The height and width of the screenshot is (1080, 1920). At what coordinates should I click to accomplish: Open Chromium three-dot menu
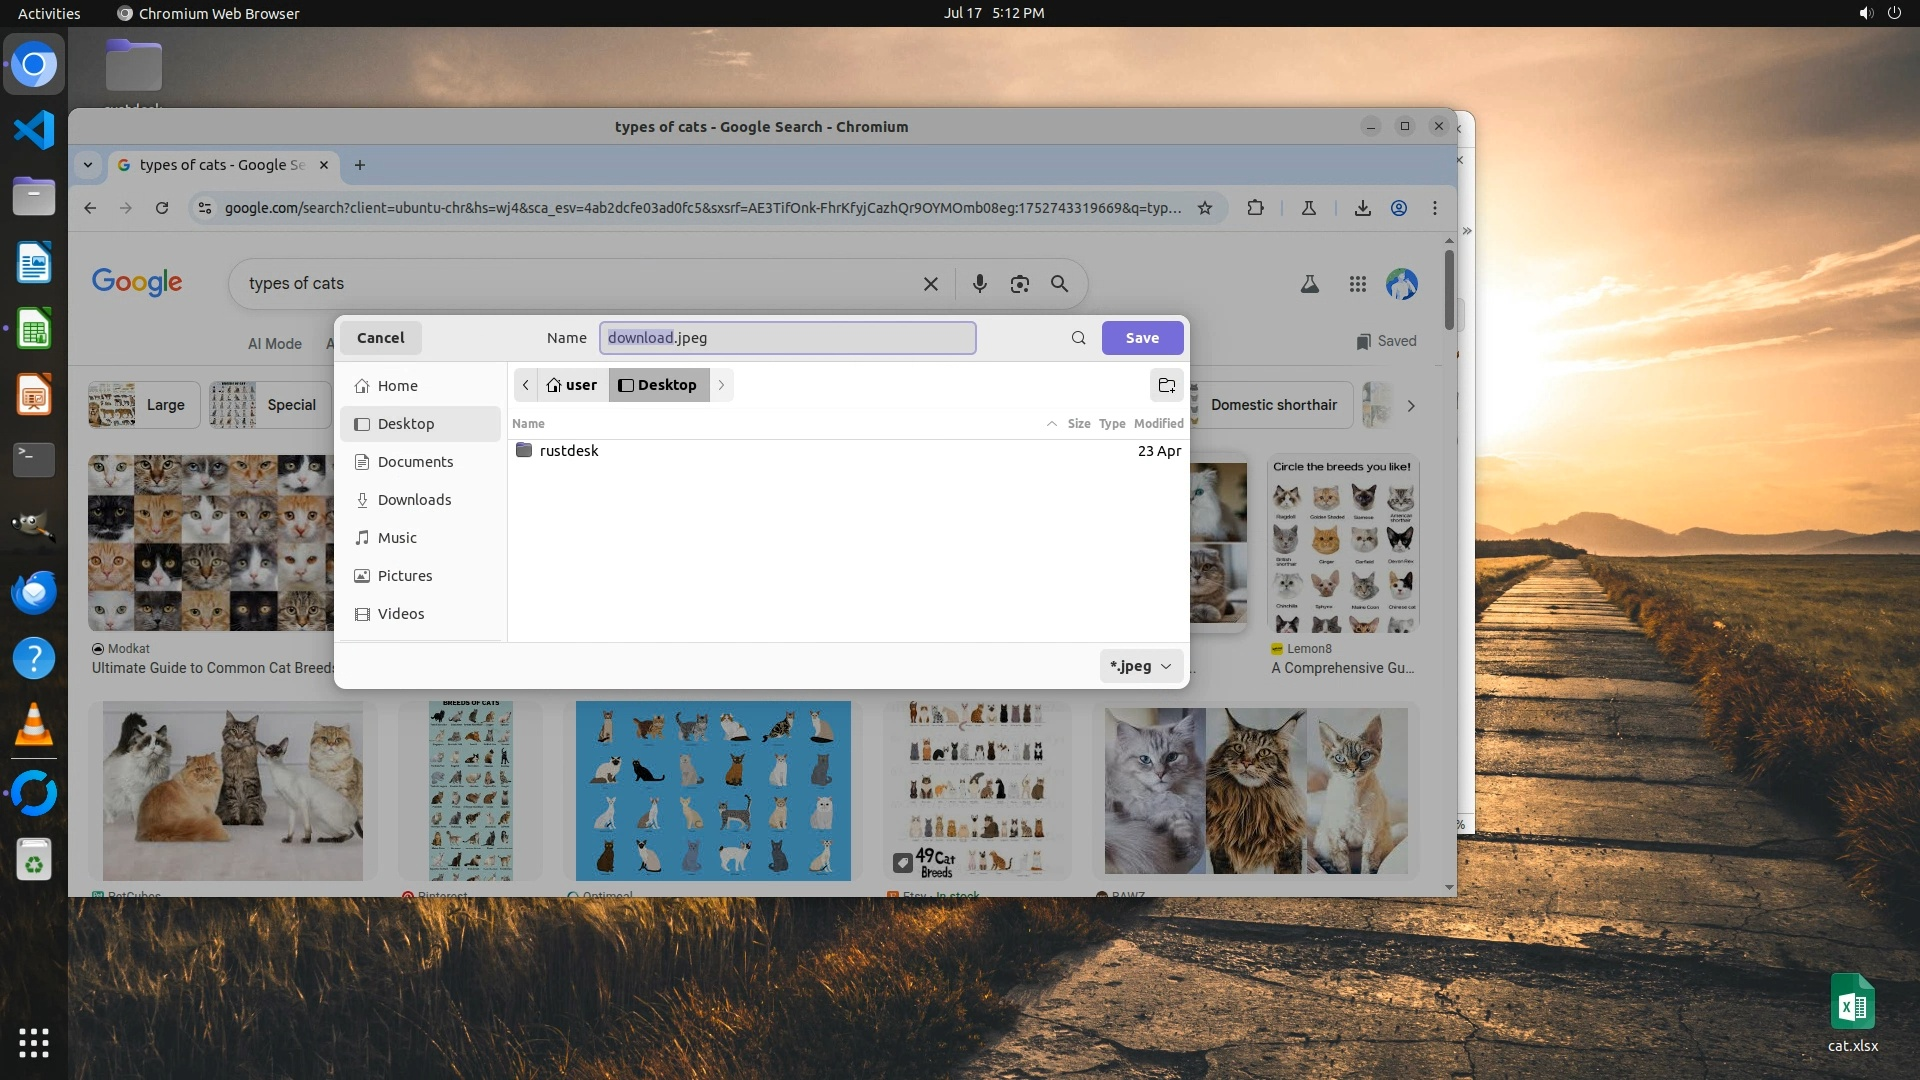[x=1435, y=208]
